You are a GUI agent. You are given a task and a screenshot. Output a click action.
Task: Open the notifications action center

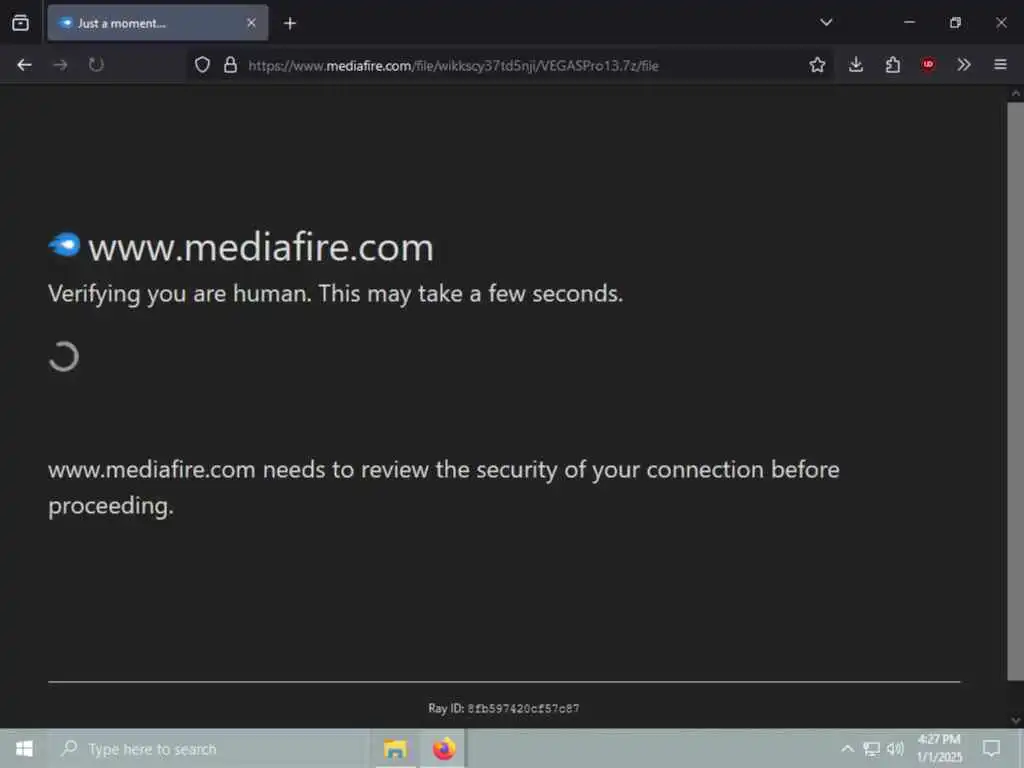click(x=991, y=749)
